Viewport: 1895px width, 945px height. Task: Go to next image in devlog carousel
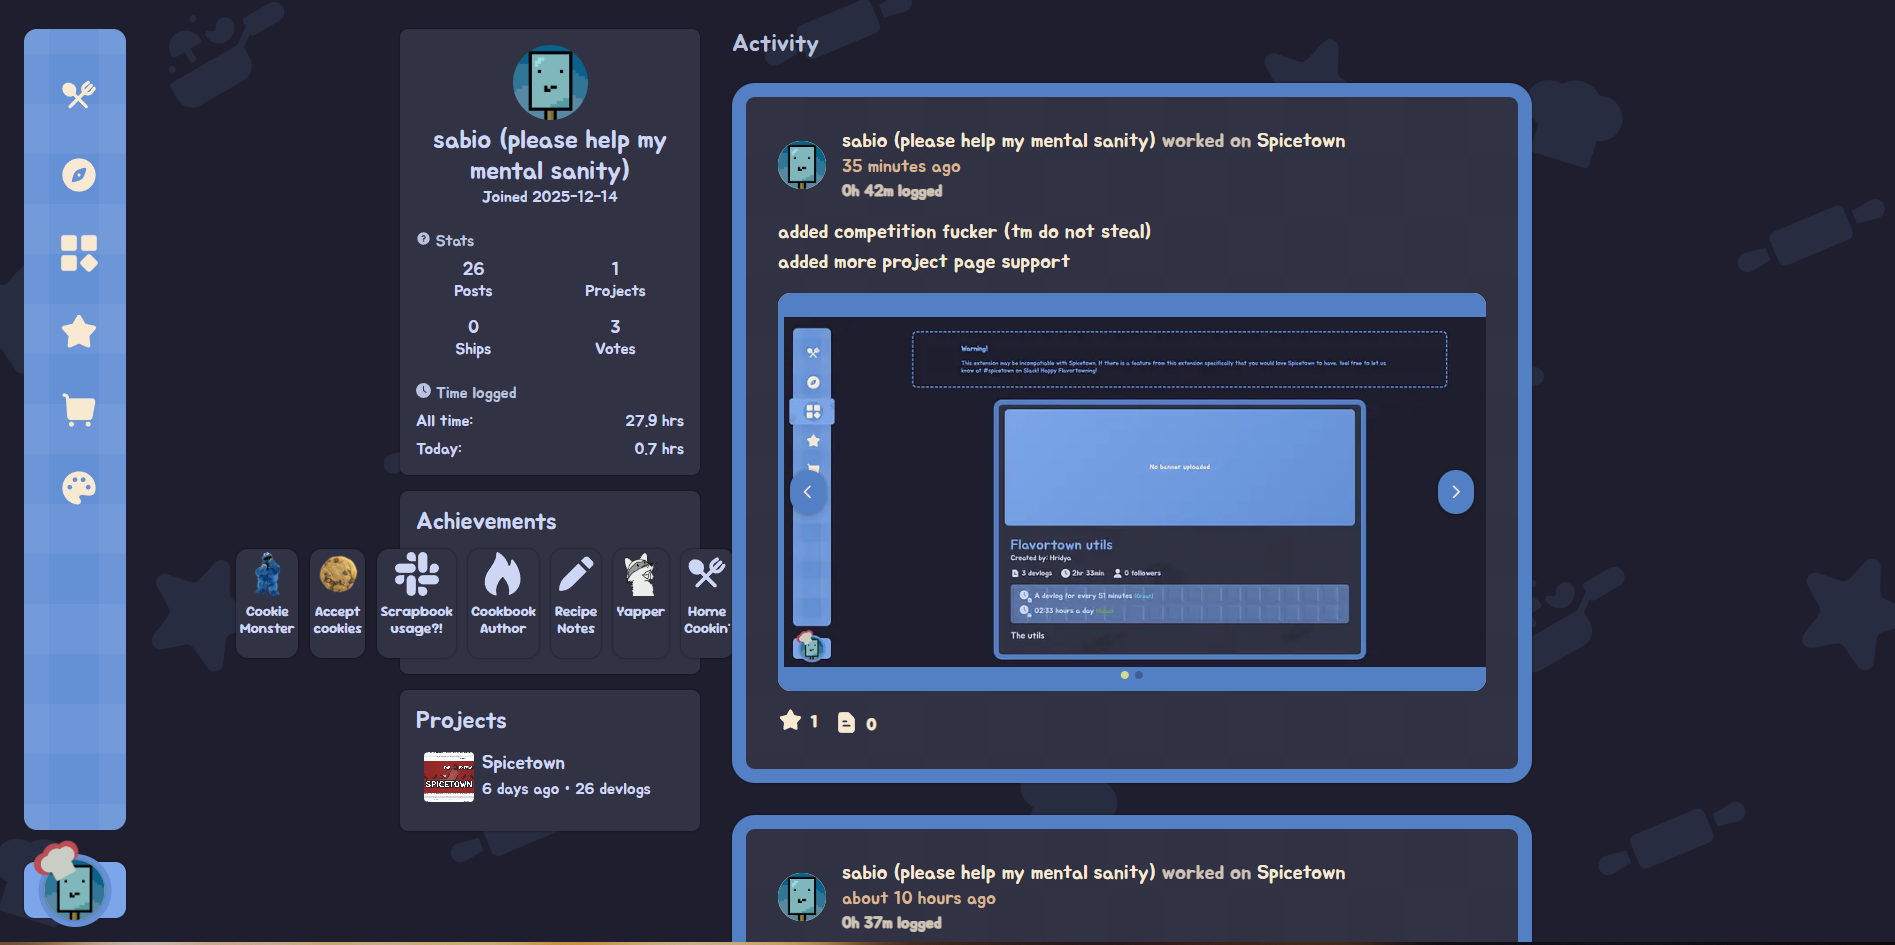tap(1455, 492)
